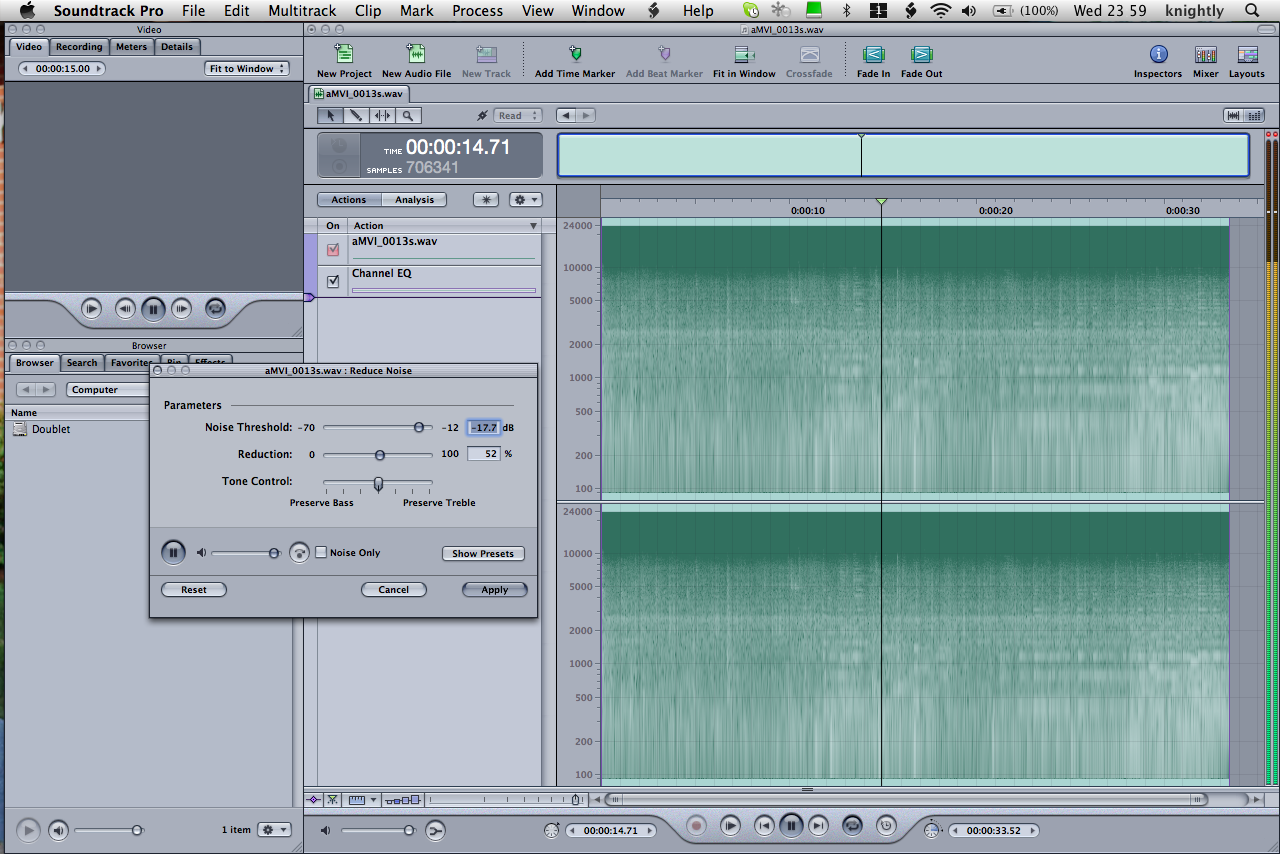Click the Show Presets button
Image resolution: width=1280 pixels, height=854 pixels.
tap(483, 553)
